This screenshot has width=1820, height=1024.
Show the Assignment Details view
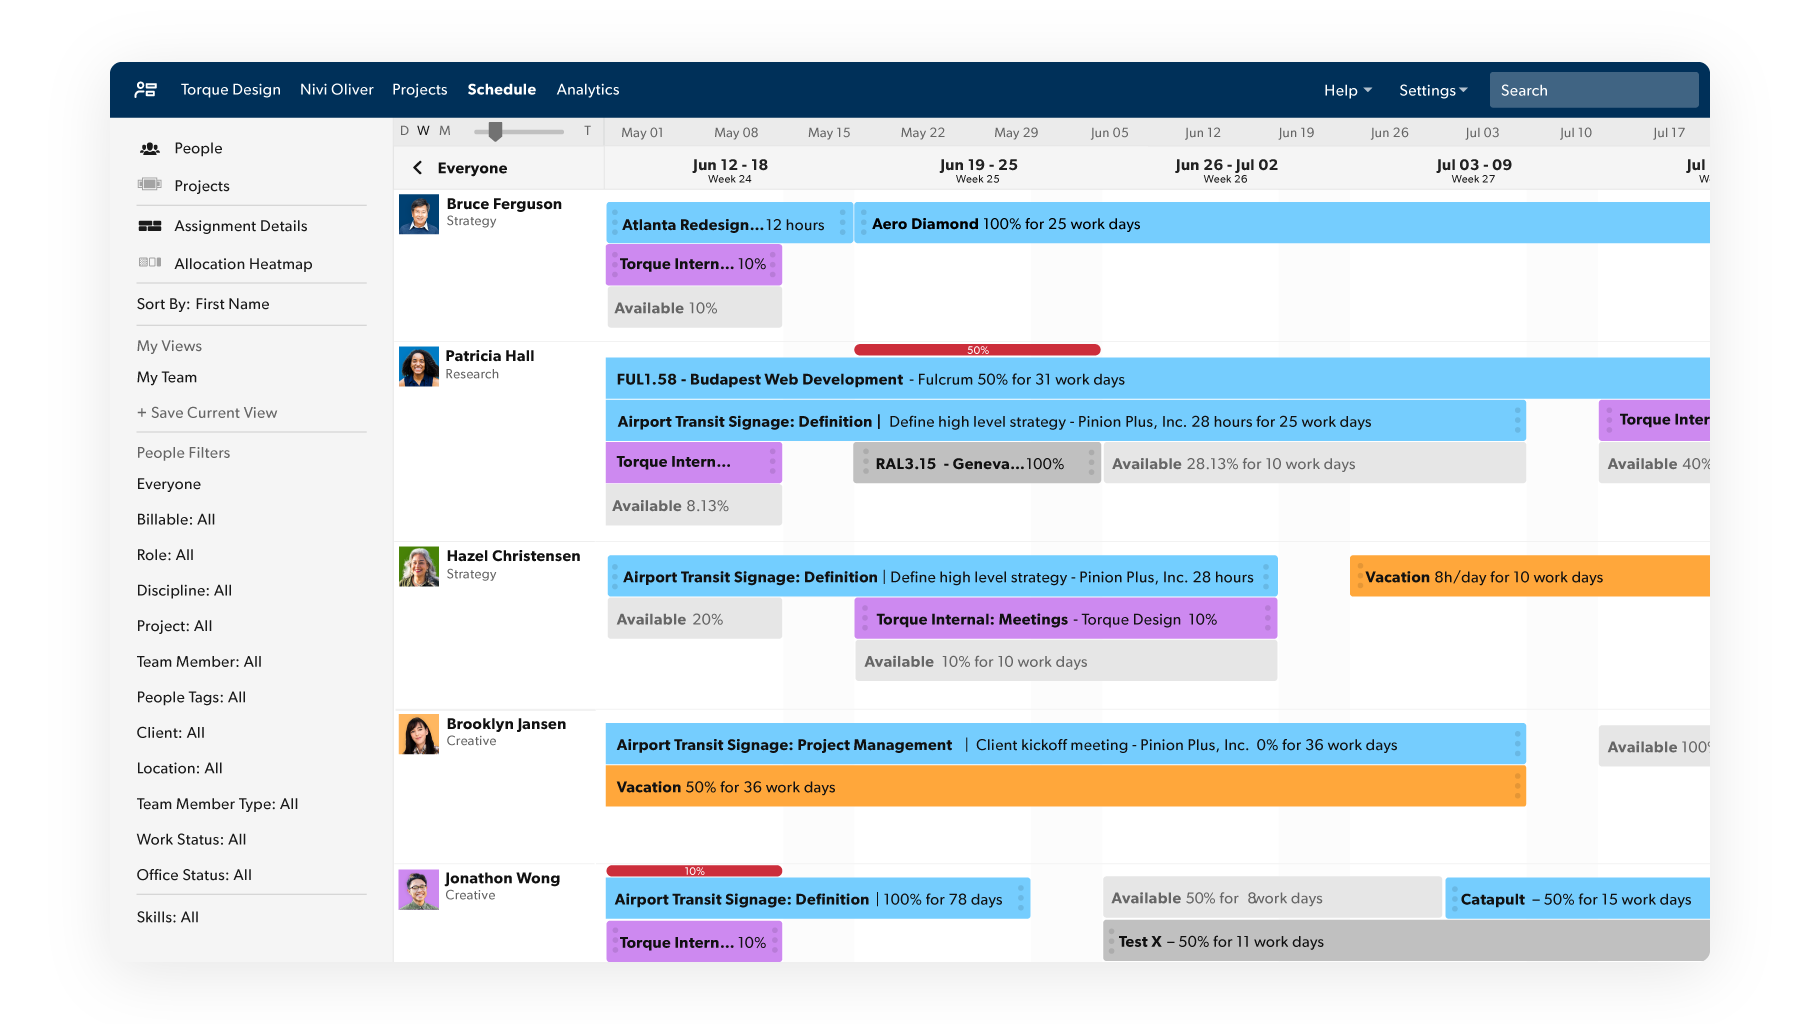point(240,225)
